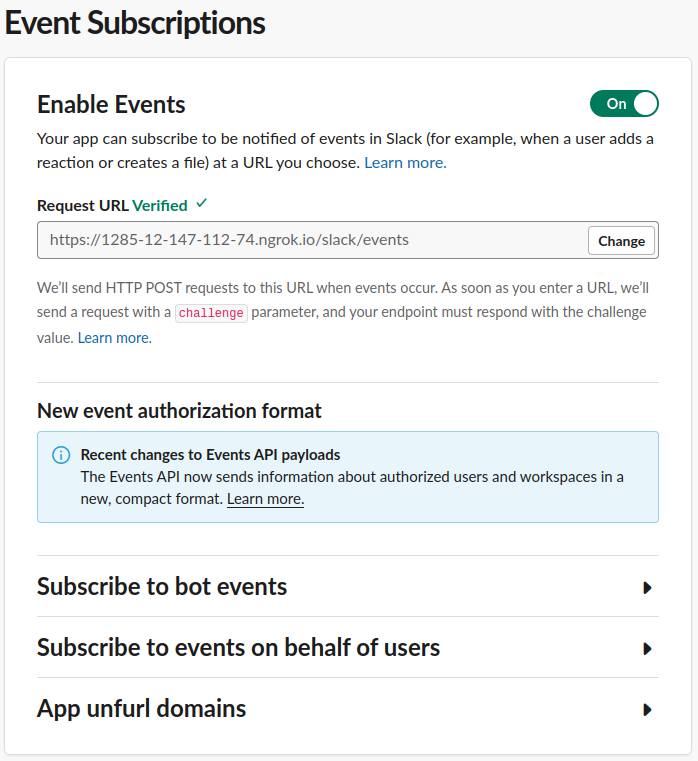Screen dimensions: 698x761
Task: Click the Request URL label
Action: [83, 206]
